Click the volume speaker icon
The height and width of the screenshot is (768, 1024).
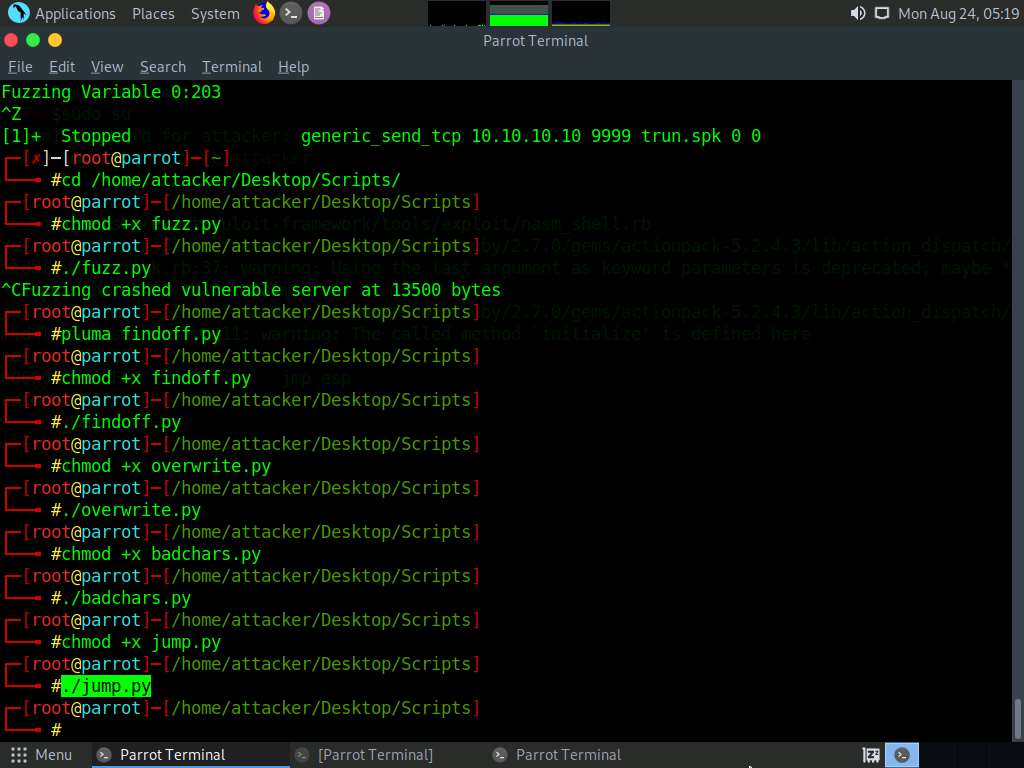click(x=857, y=13)
